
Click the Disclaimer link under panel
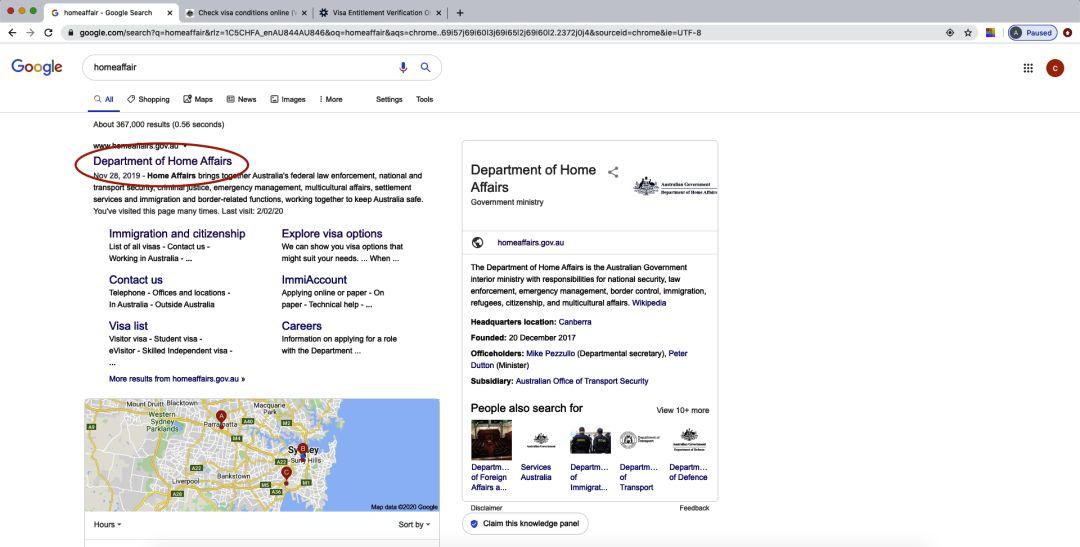[x=486, y=508]
